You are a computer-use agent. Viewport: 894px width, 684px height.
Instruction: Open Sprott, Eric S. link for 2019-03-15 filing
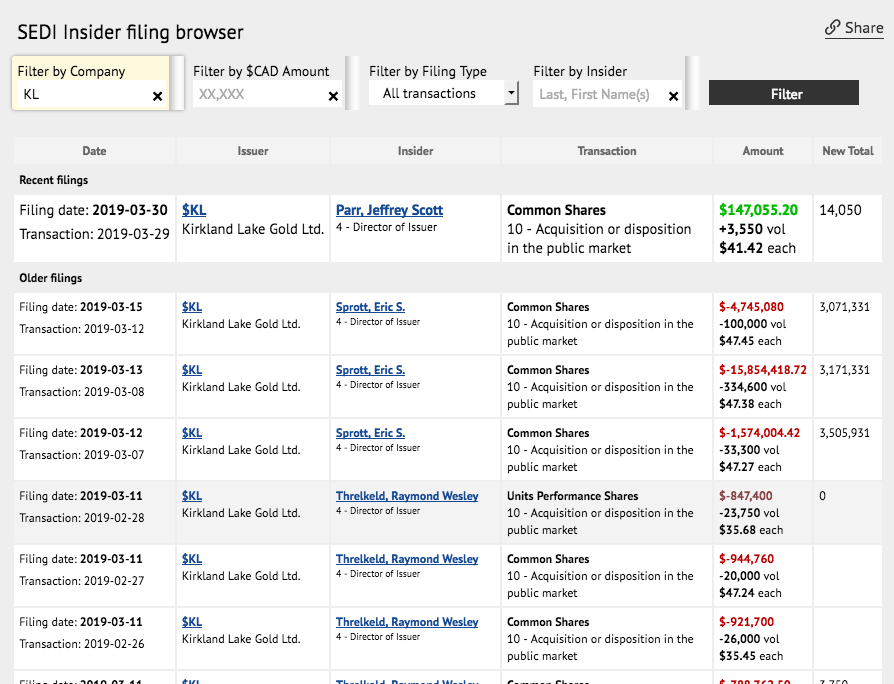pyautogui.click(x=370, y=307)
